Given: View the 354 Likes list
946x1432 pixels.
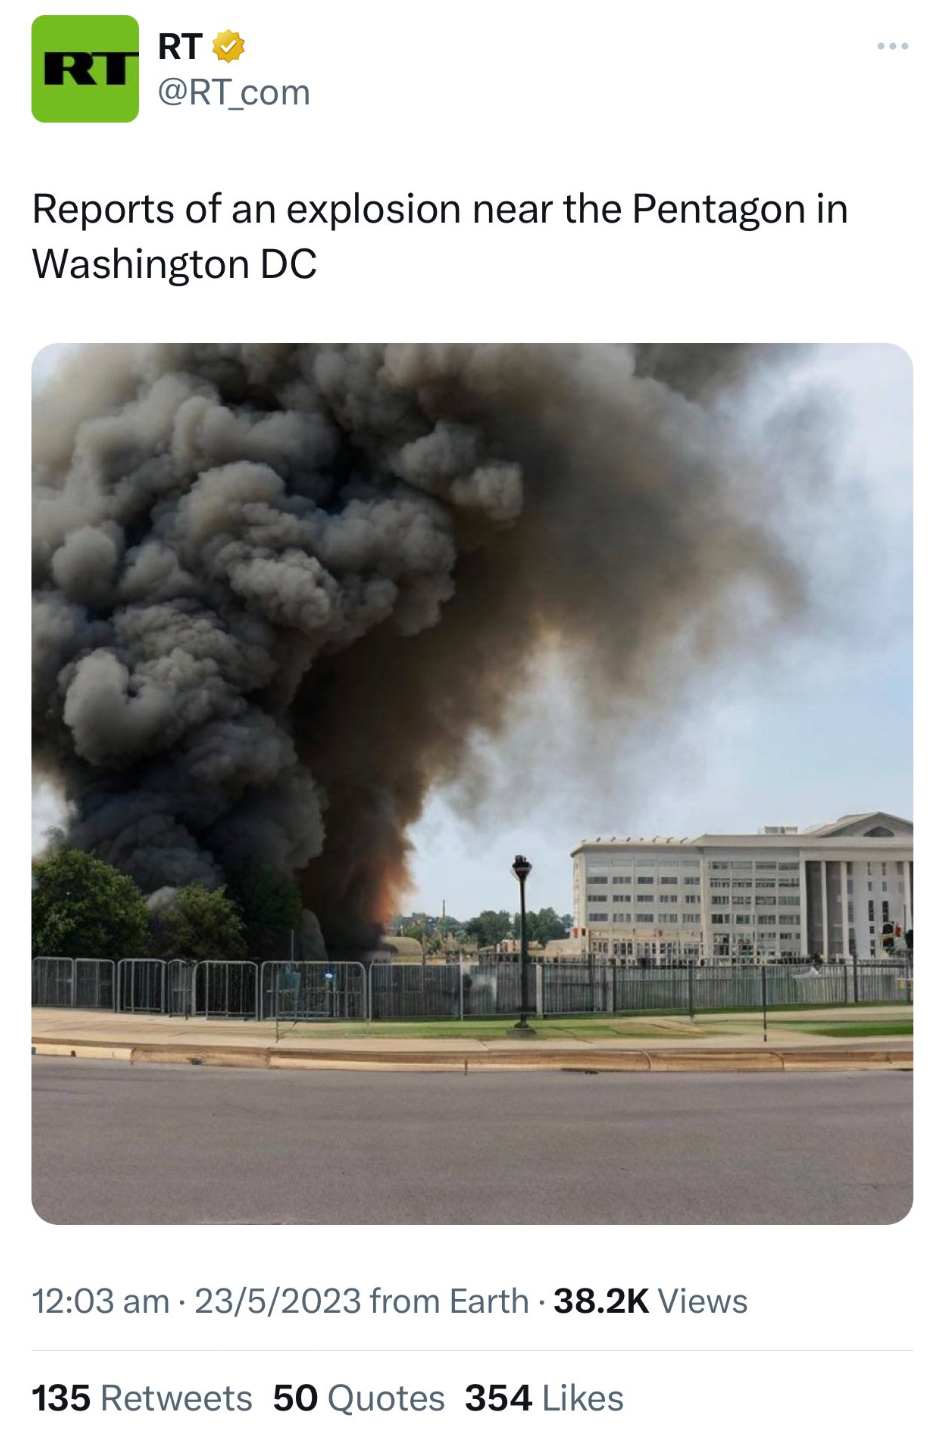Looking at the screenshot, I should tap(544, 1398).
